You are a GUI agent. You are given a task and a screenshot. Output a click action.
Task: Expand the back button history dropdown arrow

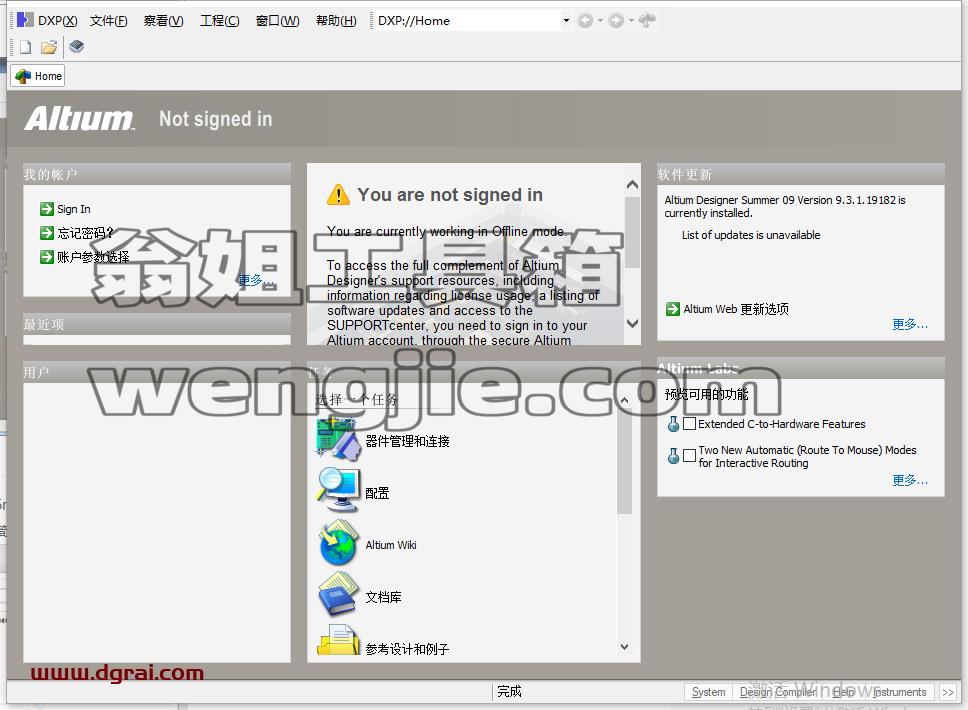point(600,20)
